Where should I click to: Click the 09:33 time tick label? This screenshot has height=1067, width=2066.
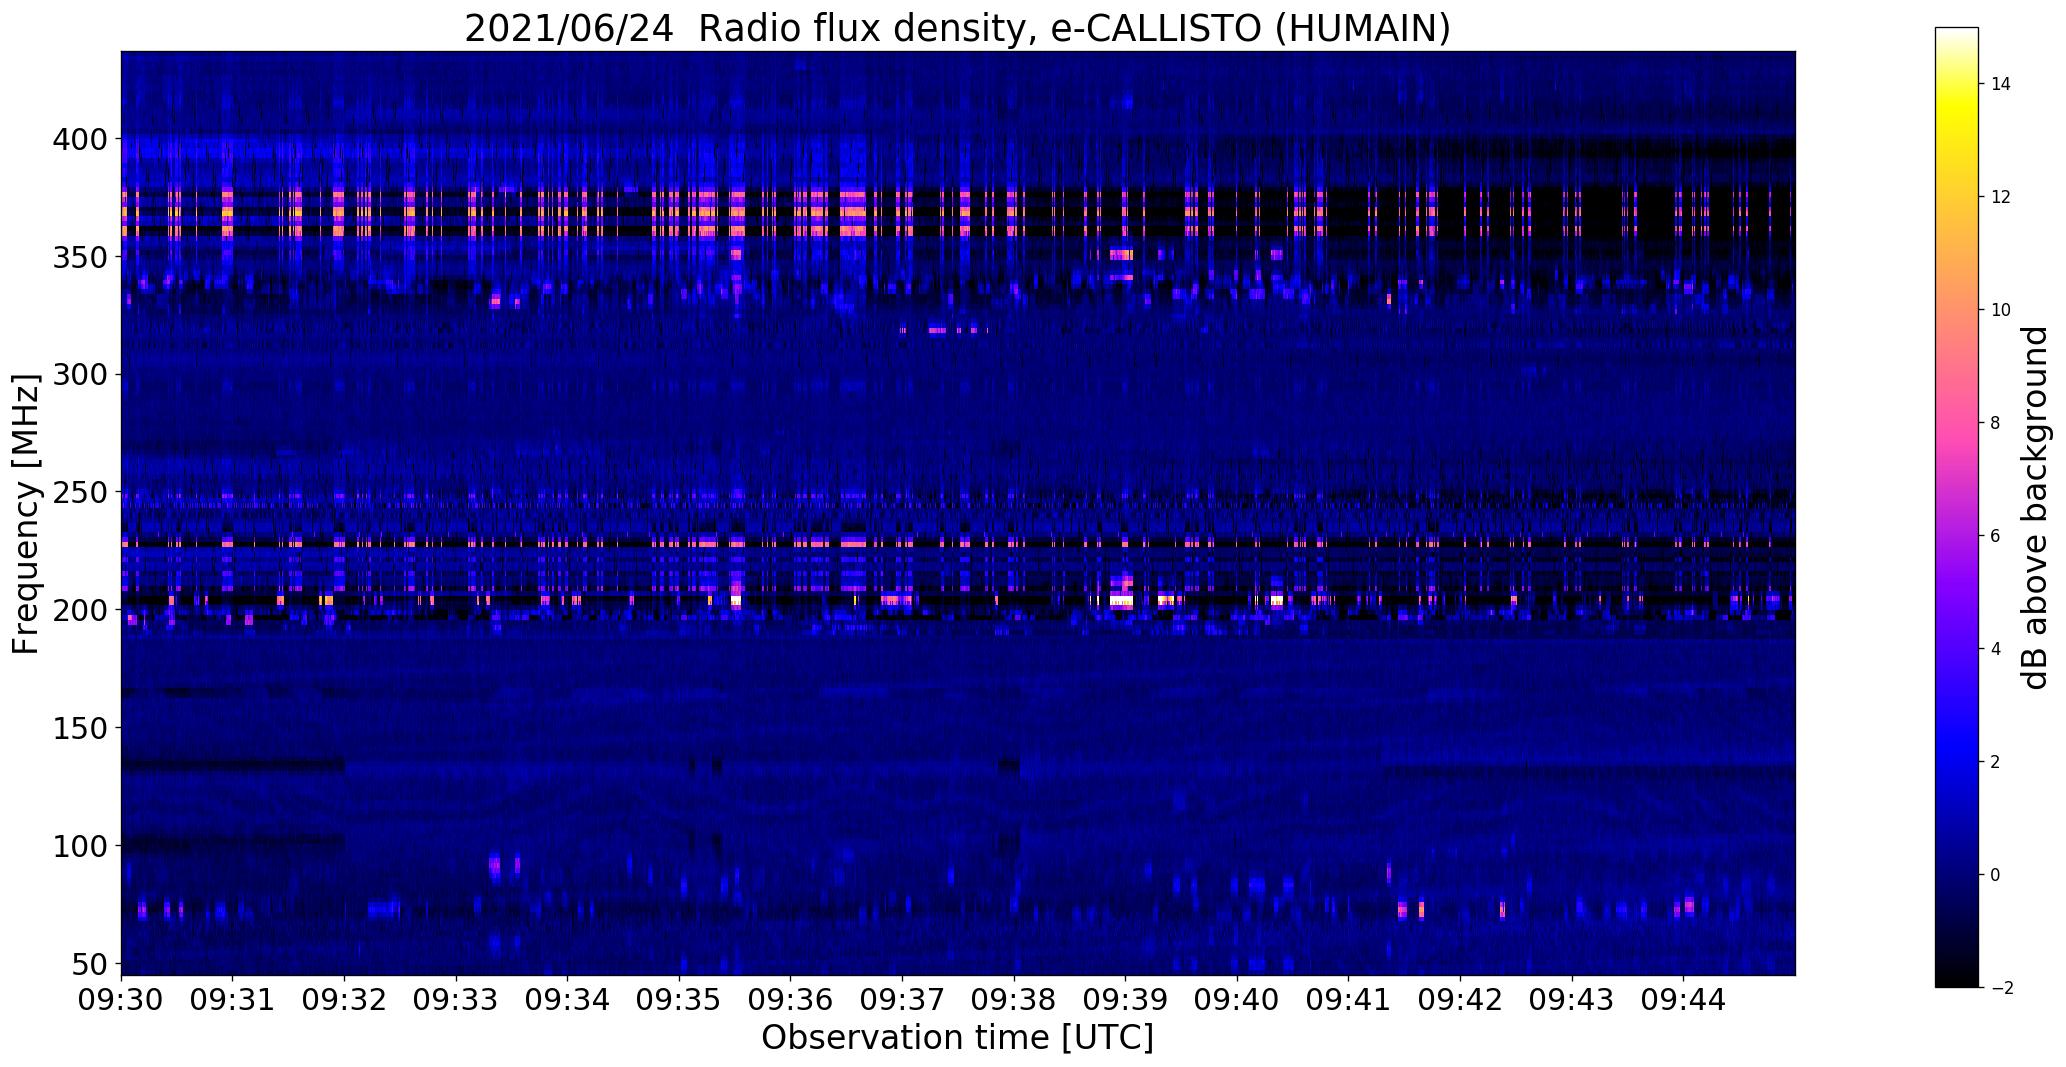click(x=457, y=1000)
